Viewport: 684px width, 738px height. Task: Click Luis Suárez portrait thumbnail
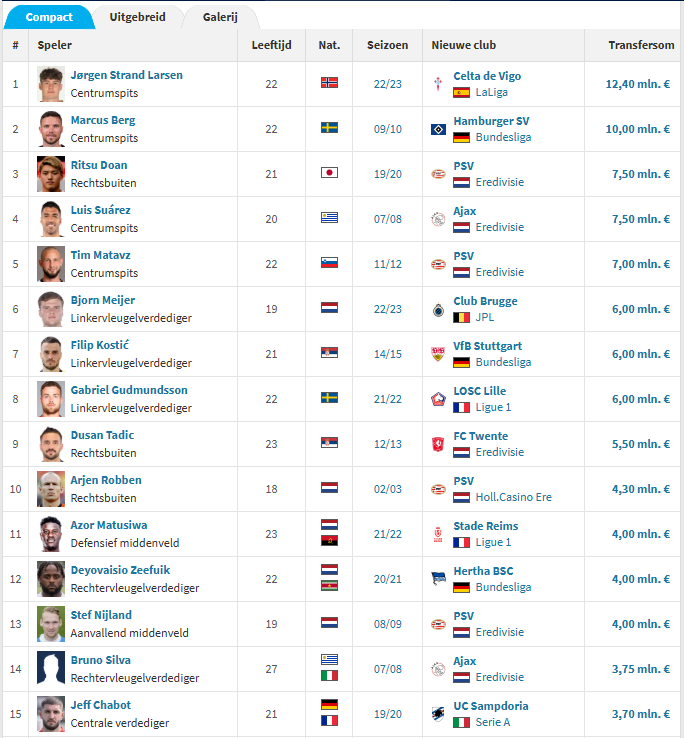click(51, 219)
